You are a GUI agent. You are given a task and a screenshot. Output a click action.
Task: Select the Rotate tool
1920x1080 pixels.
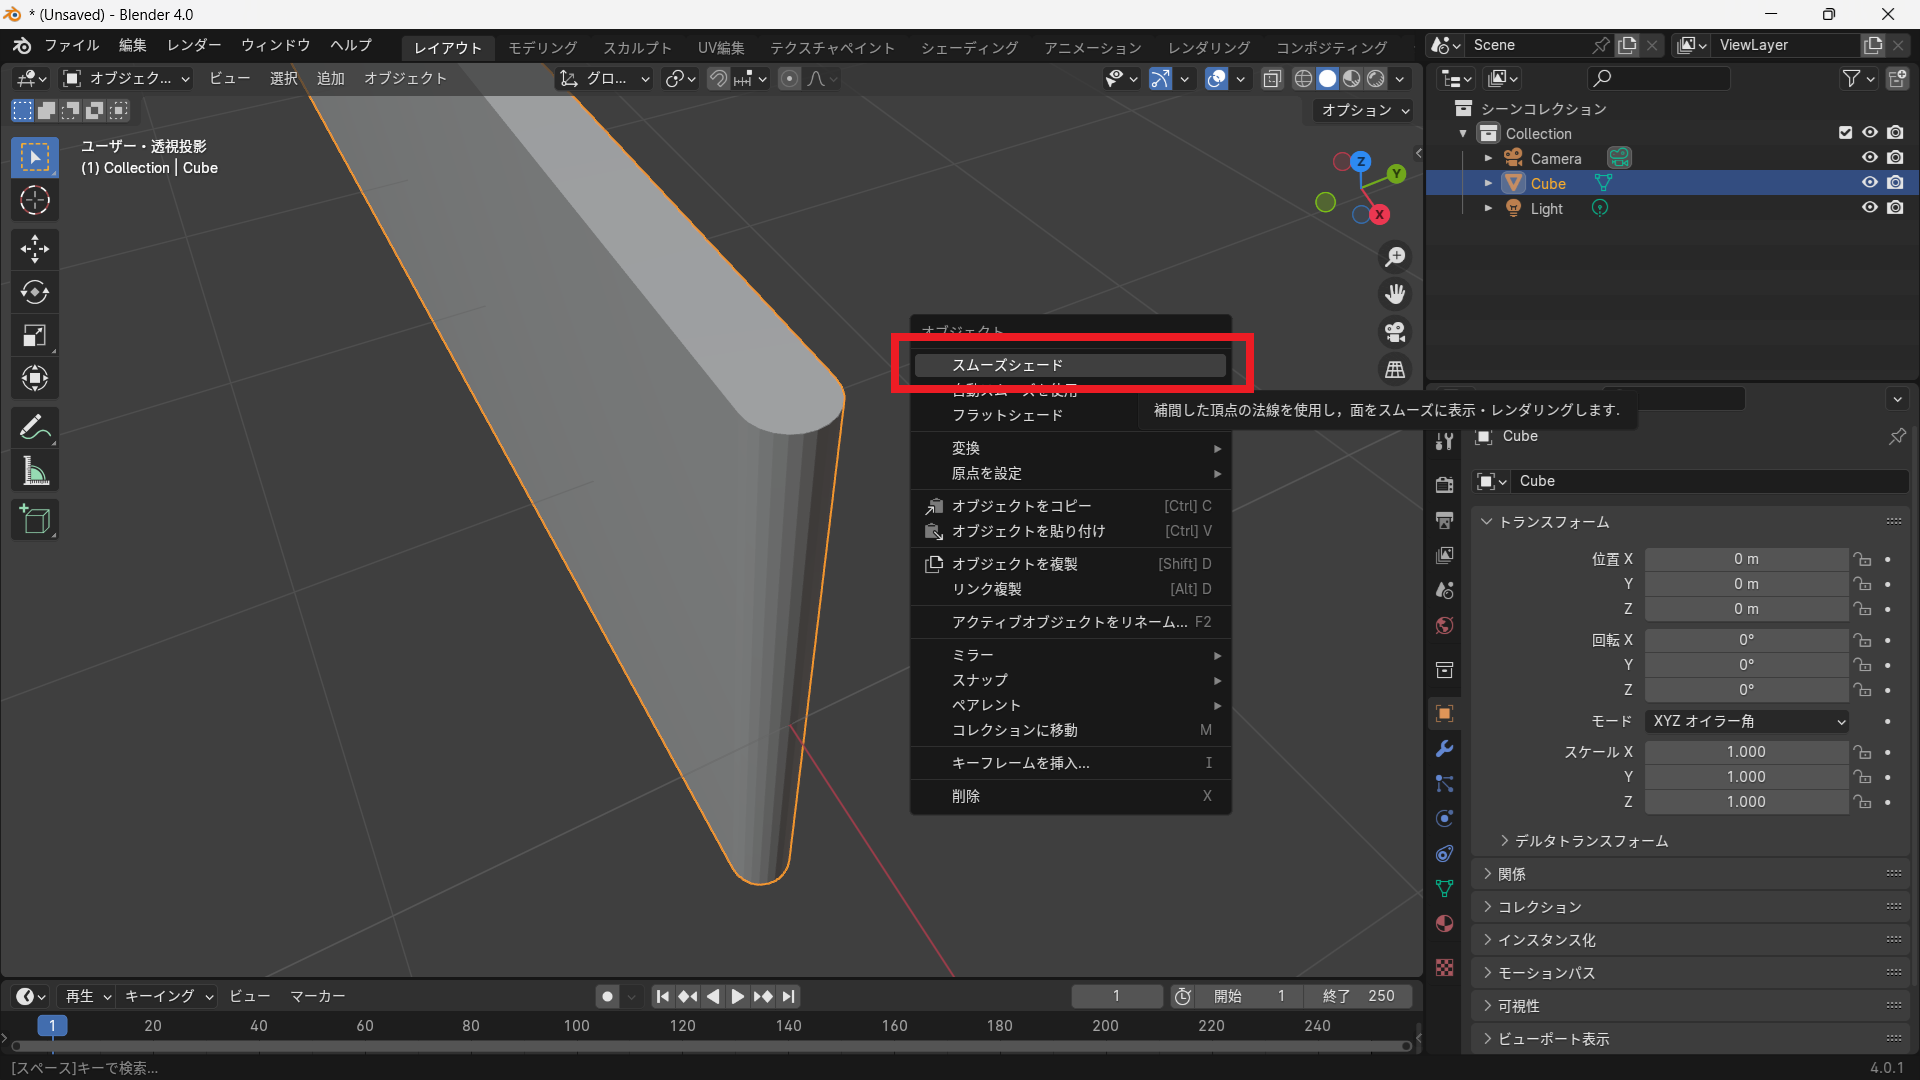point(35,292)
